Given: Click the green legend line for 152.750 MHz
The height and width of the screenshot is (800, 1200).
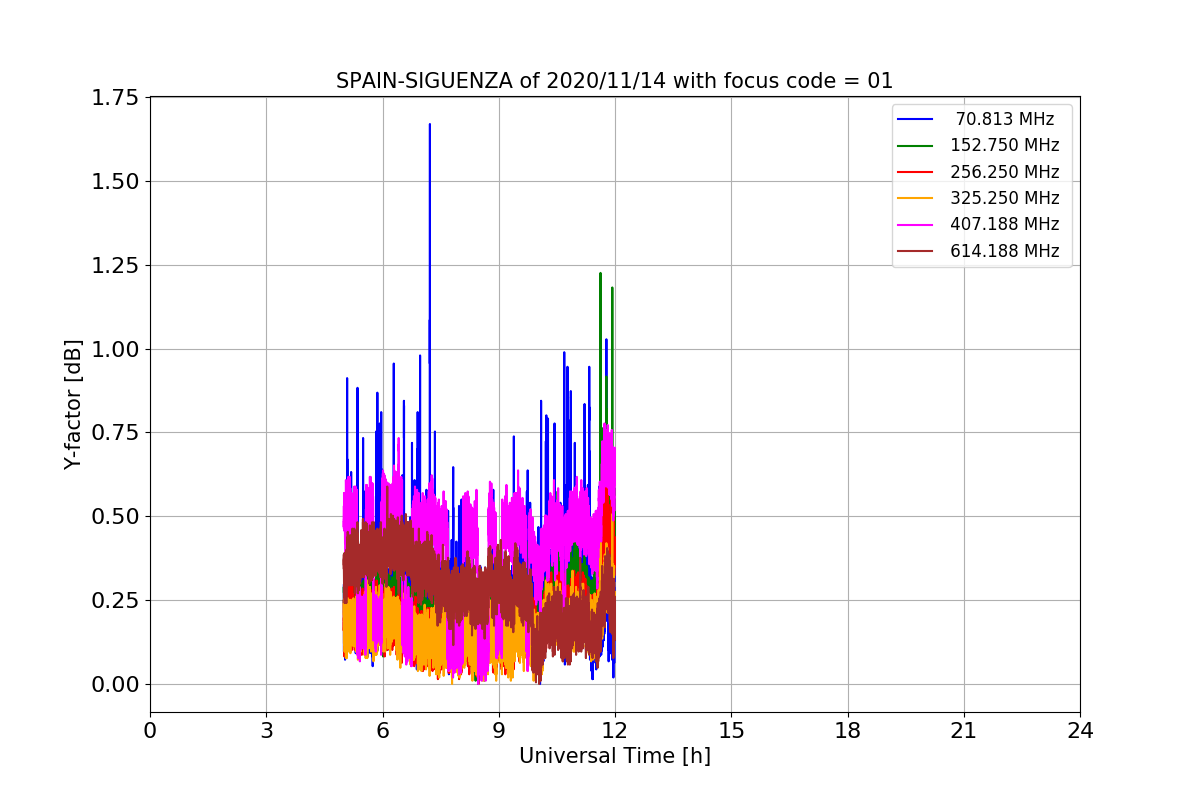Looking at the screenshot, I should pyautogui.click(x=915, y=146).
